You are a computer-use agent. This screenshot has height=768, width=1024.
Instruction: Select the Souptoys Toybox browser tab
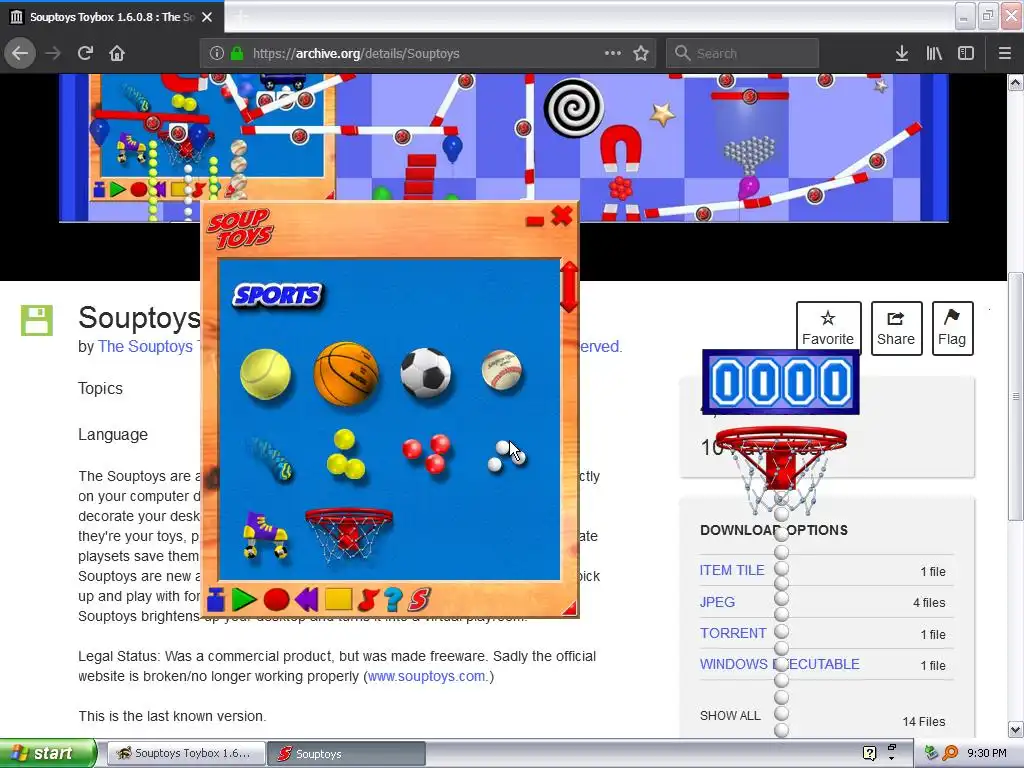click(x=112, y=17)
